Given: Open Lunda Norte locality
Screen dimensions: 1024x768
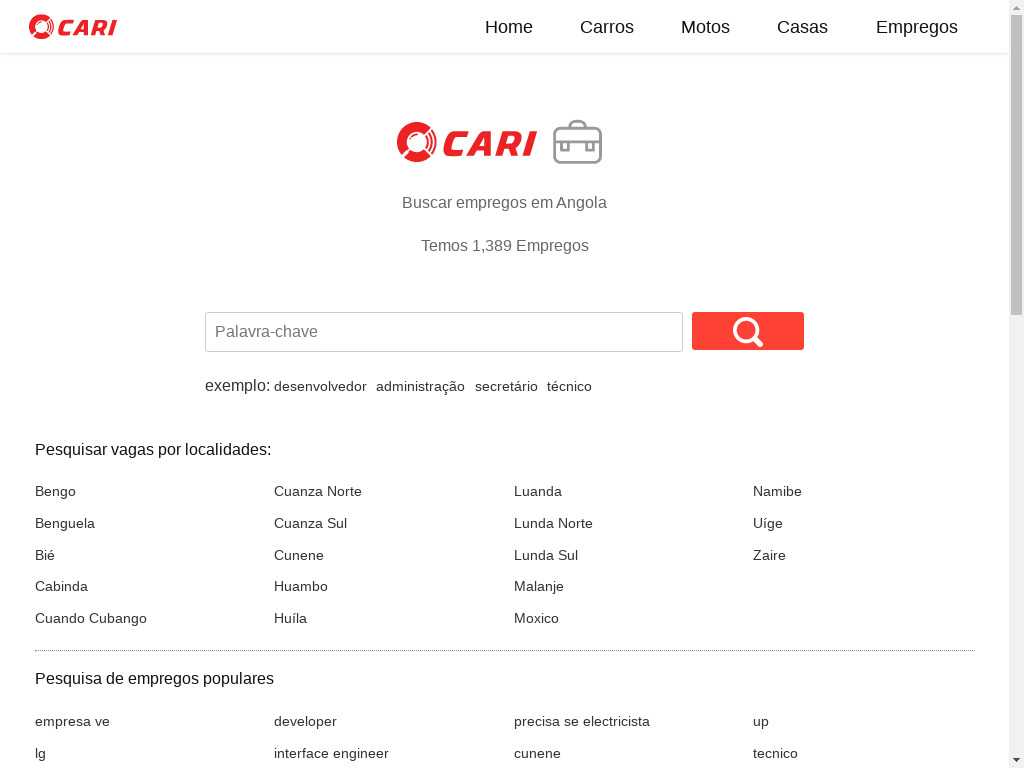Looking at the screenshot, I should coord(553,524).
